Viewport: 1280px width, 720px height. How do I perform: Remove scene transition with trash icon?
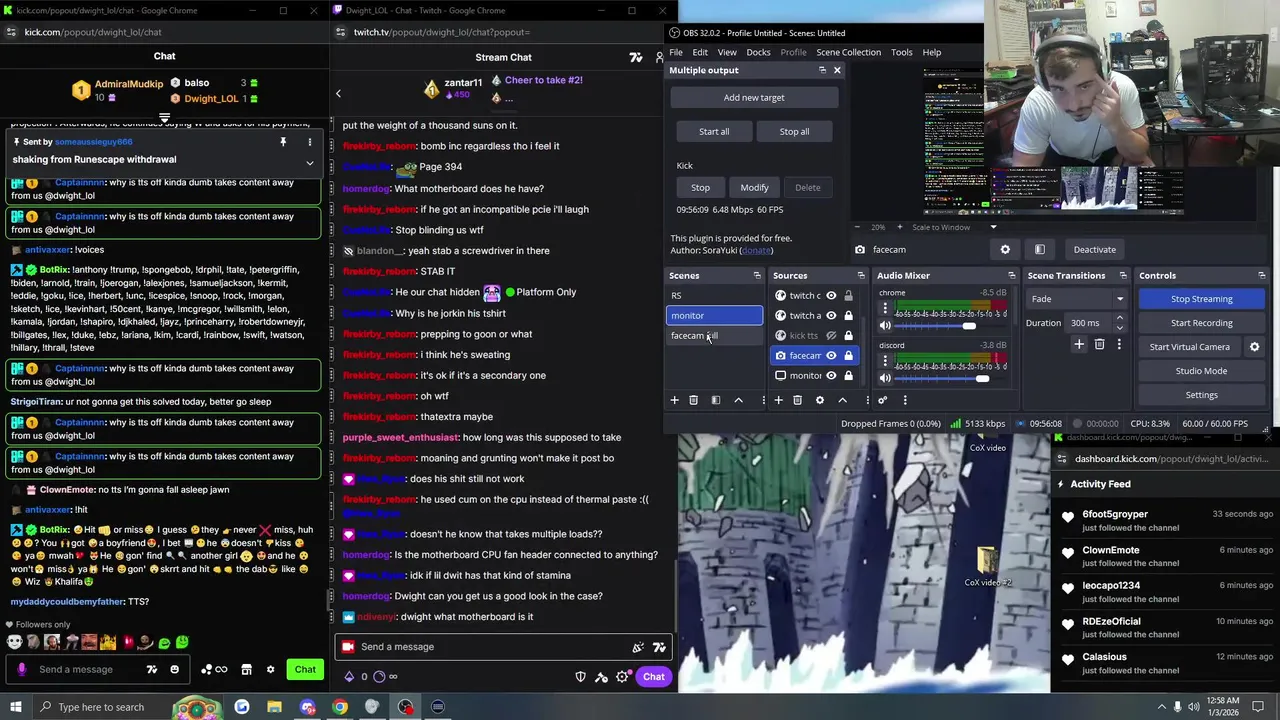click(1099, 344)
